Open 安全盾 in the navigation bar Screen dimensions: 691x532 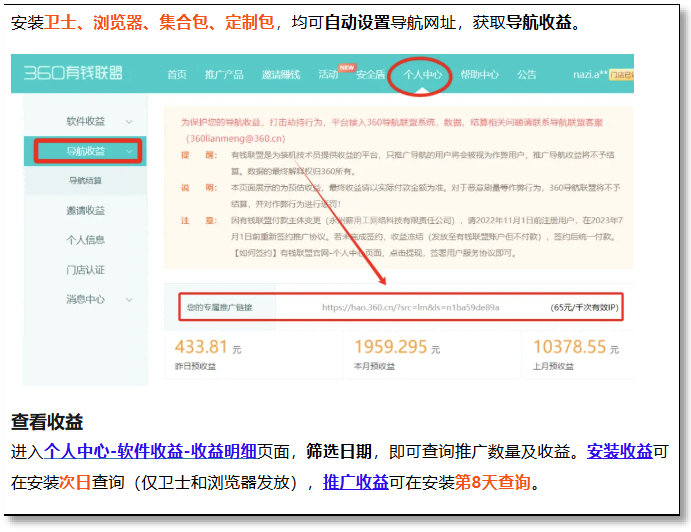pos(371,74)
